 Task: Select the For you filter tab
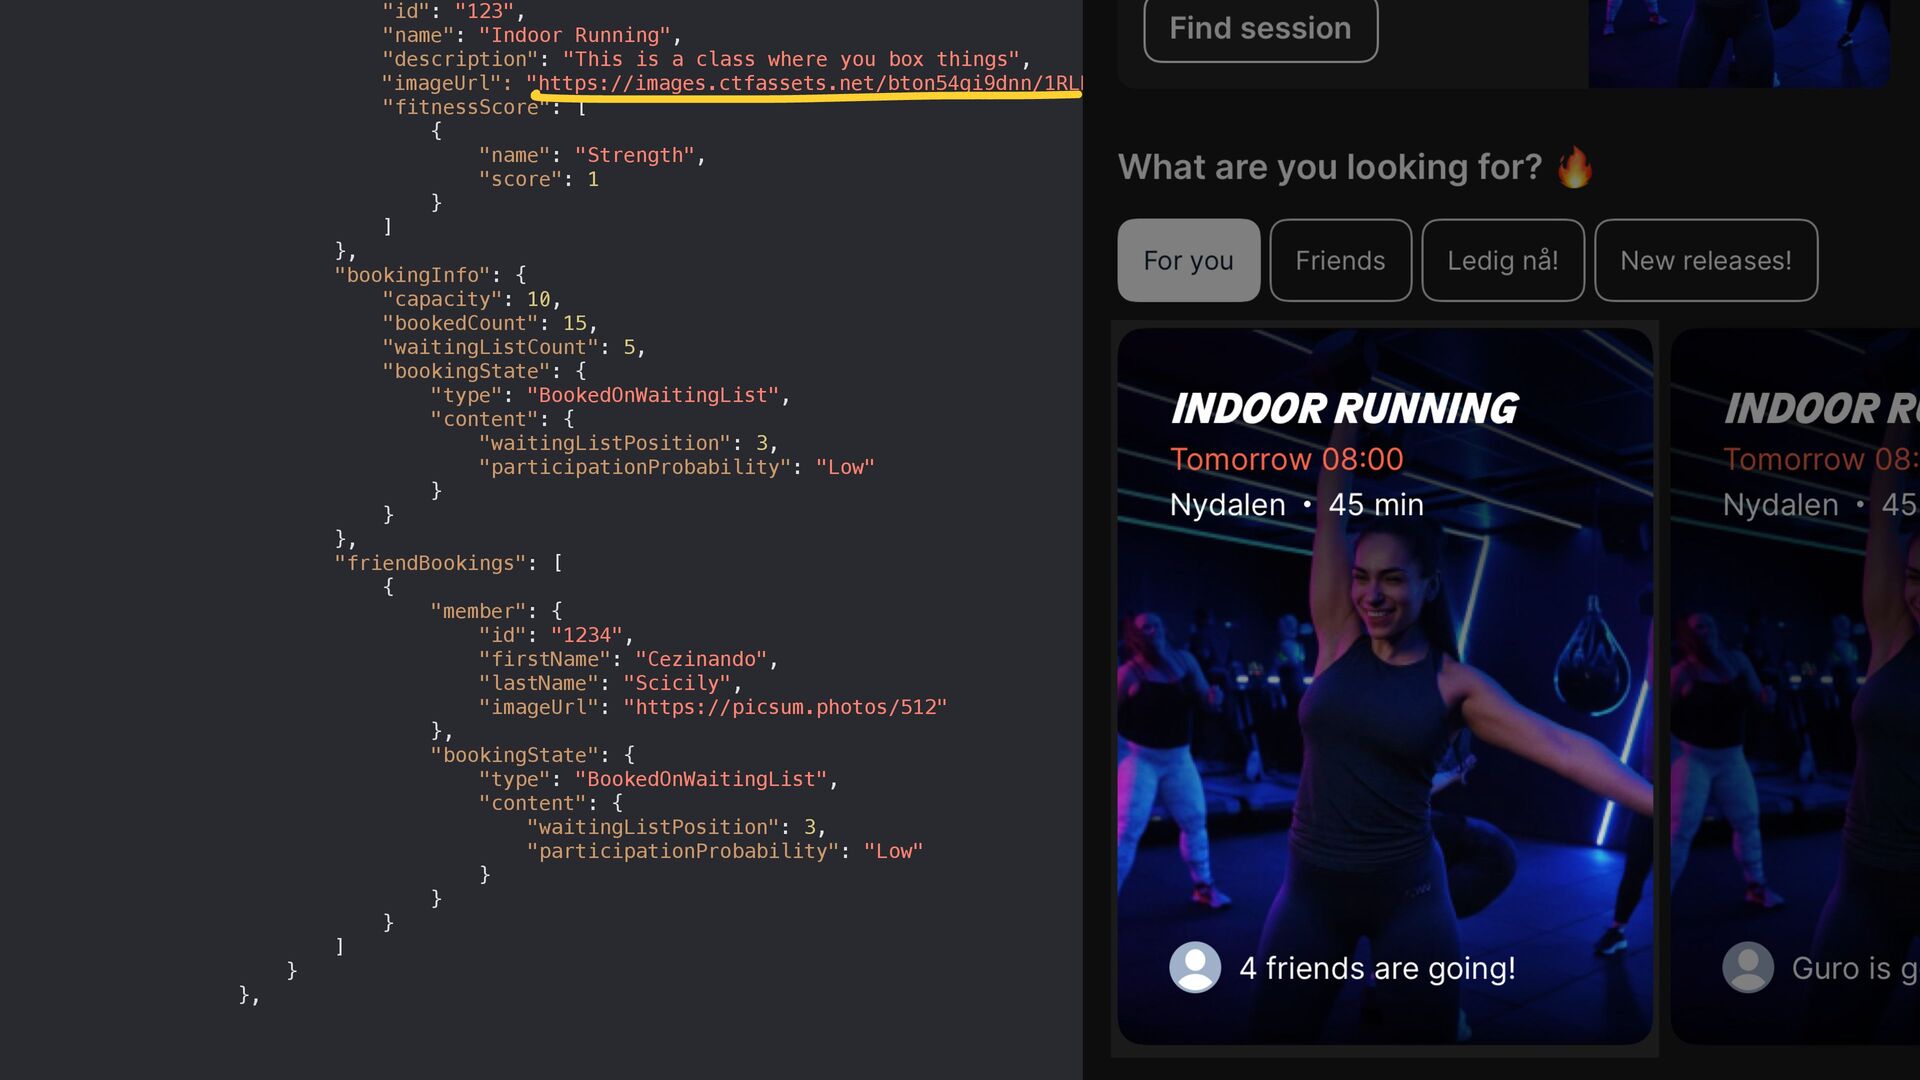1188,260
